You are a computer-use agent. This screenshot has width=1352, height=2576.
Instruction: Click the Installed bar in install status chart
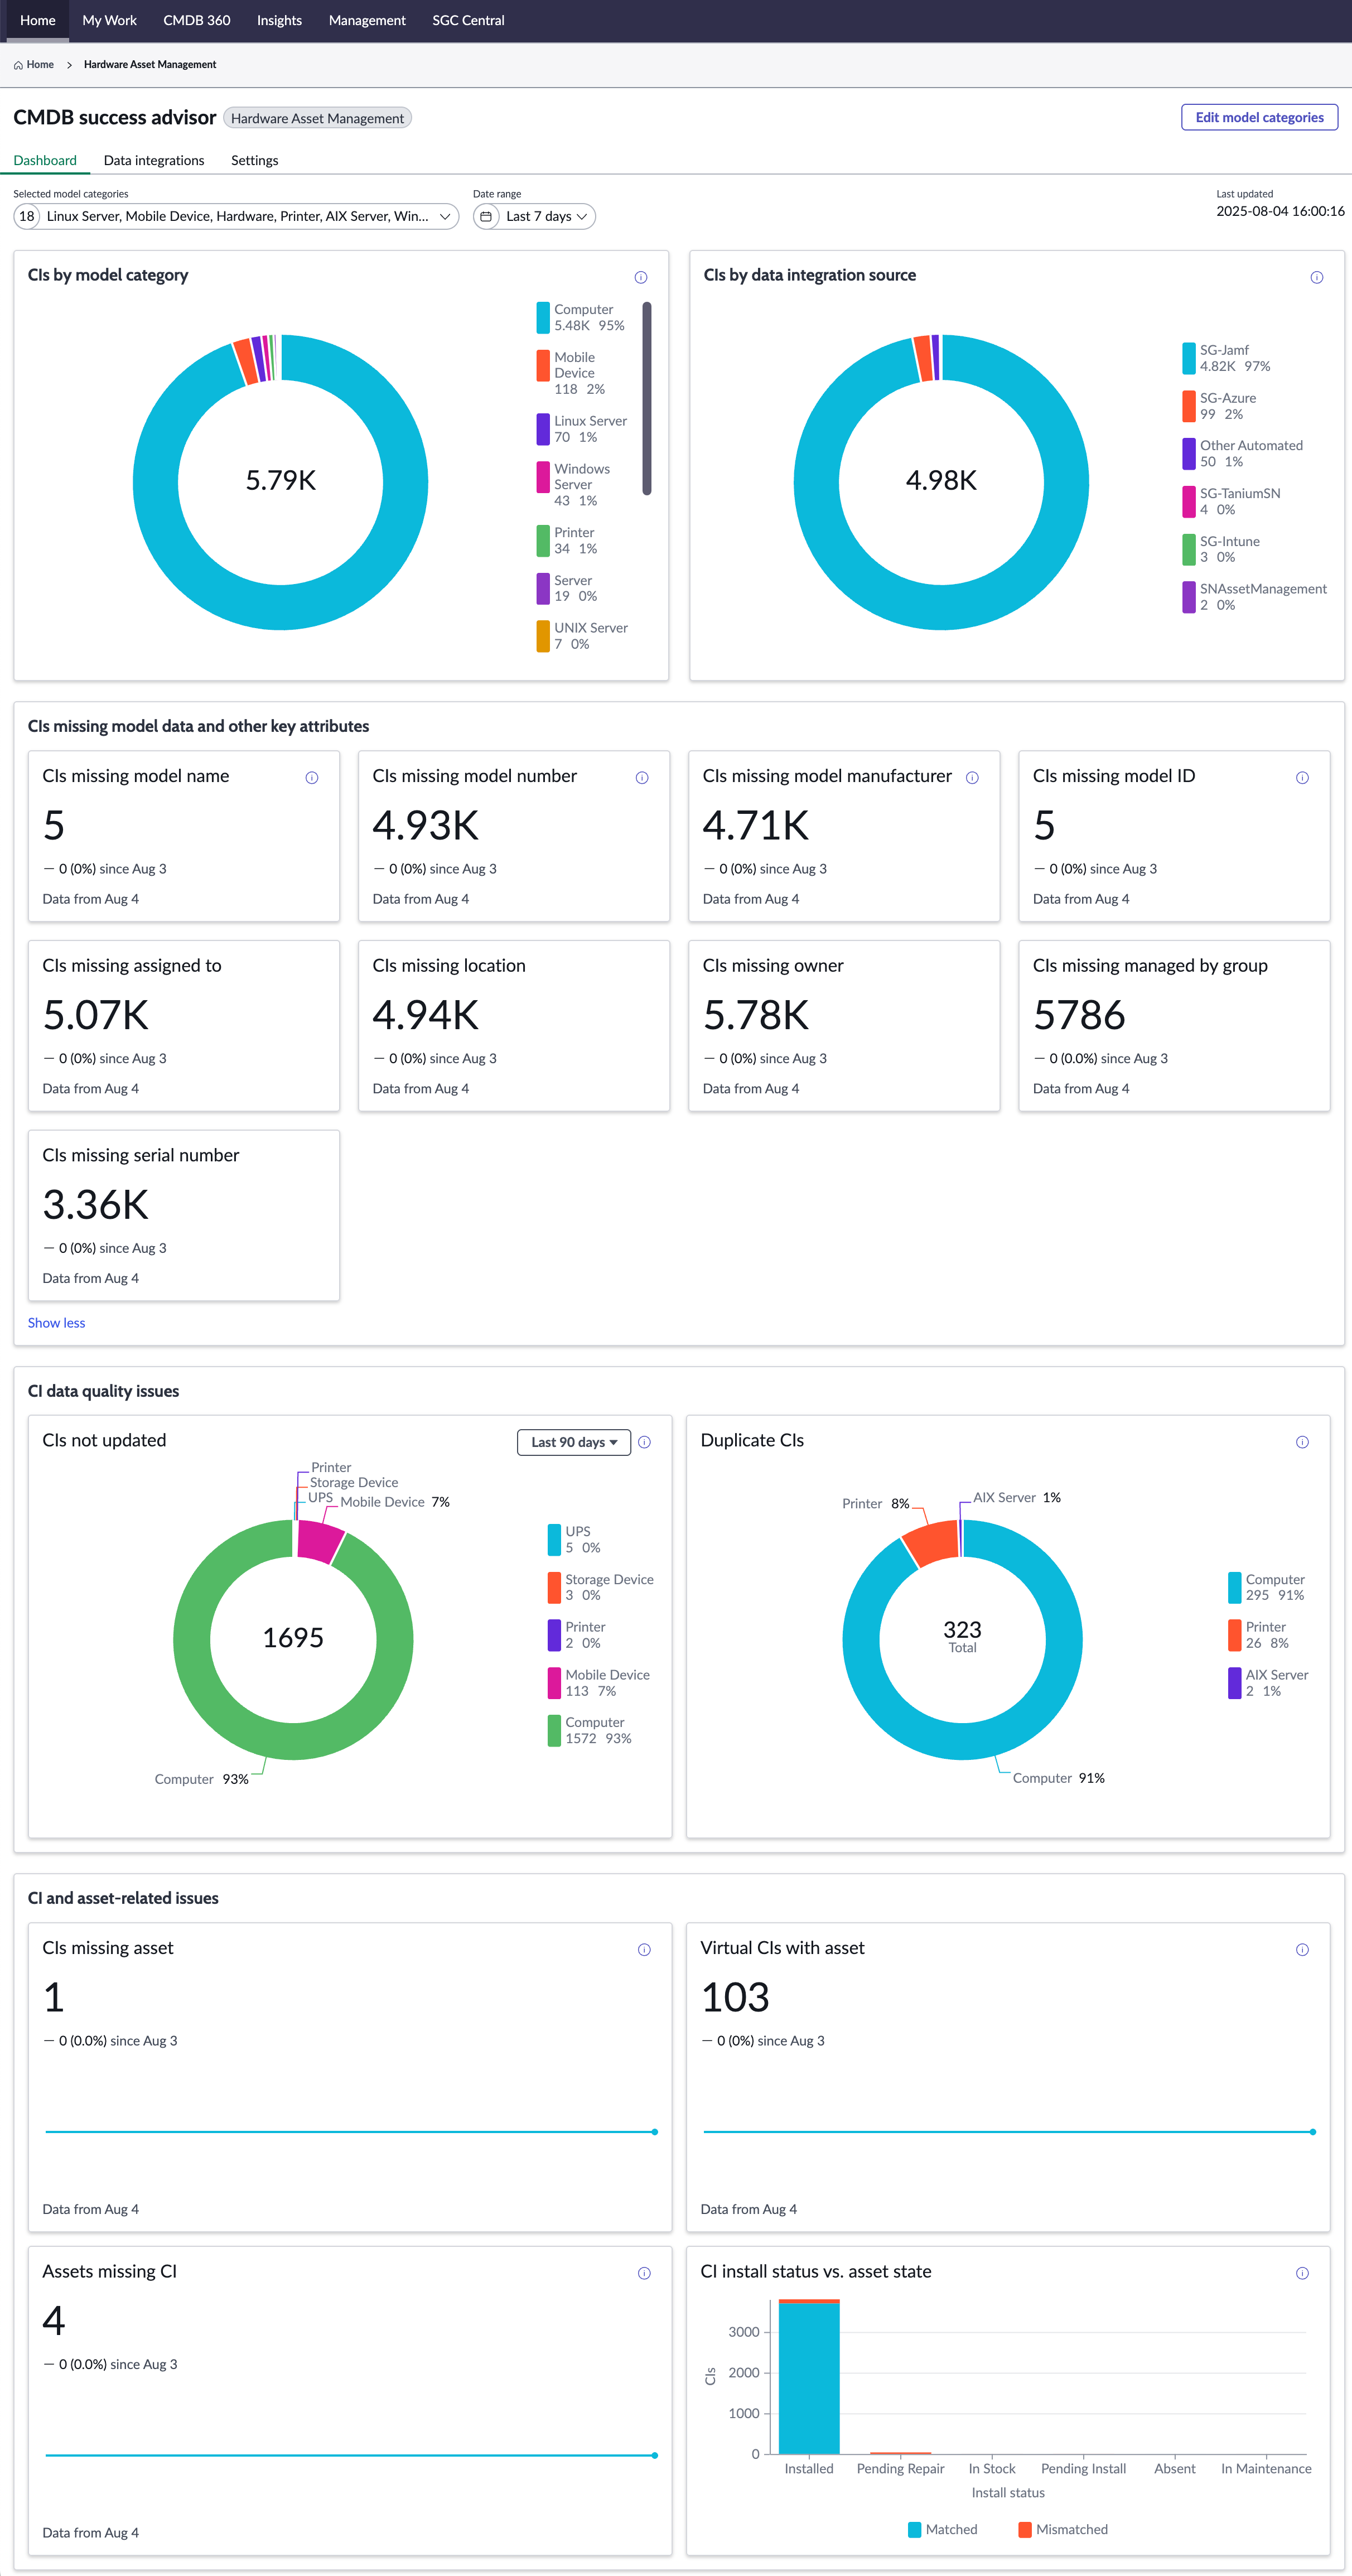coord(809,2376)
